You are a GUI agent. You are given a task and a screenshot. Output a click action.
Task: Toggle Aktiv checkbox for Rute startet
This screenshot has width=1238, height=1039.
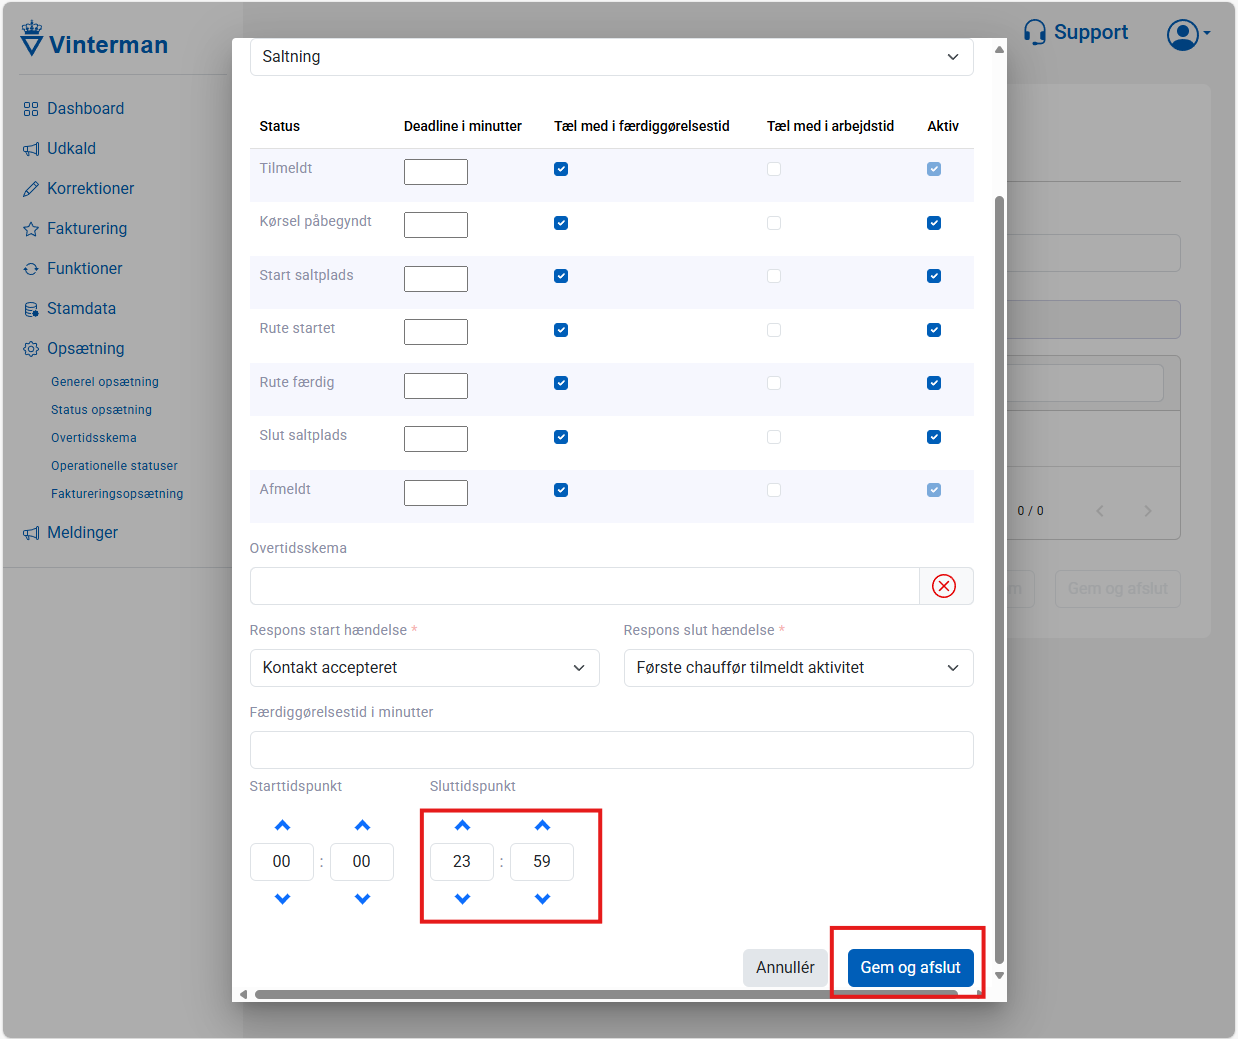pyautogui.click(x=934, y=330)
